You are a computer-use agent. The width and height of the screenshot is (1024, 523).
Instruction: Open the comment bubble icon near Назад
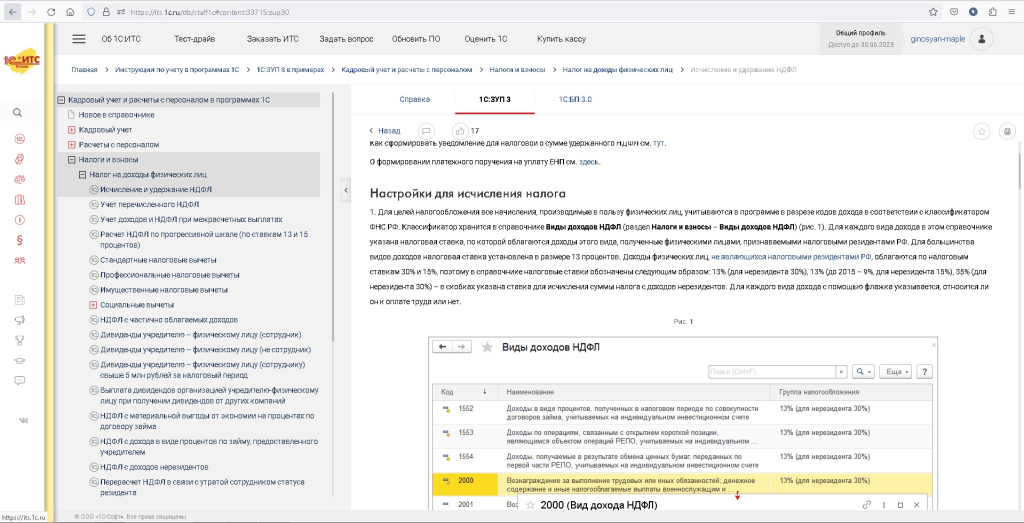426,131
